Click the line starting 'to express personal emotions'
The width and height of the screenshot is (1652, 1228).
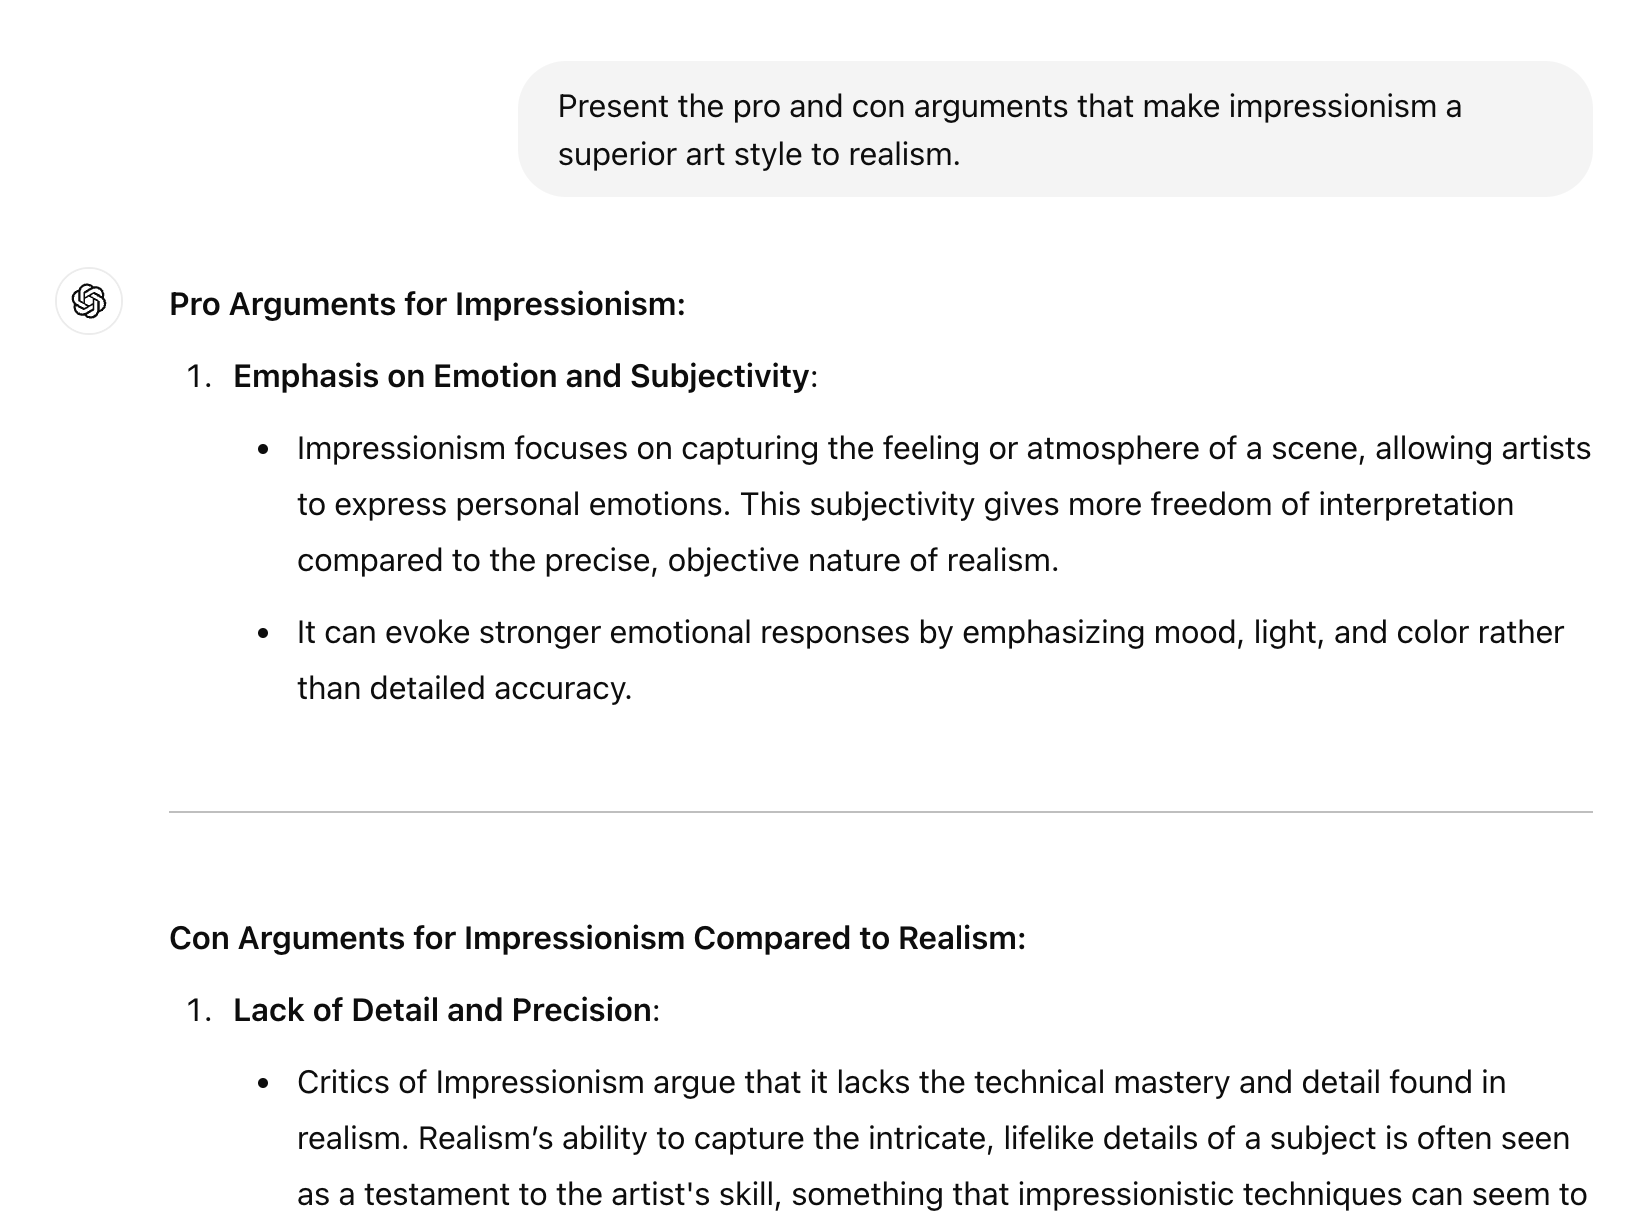click(x=905, y=504)
